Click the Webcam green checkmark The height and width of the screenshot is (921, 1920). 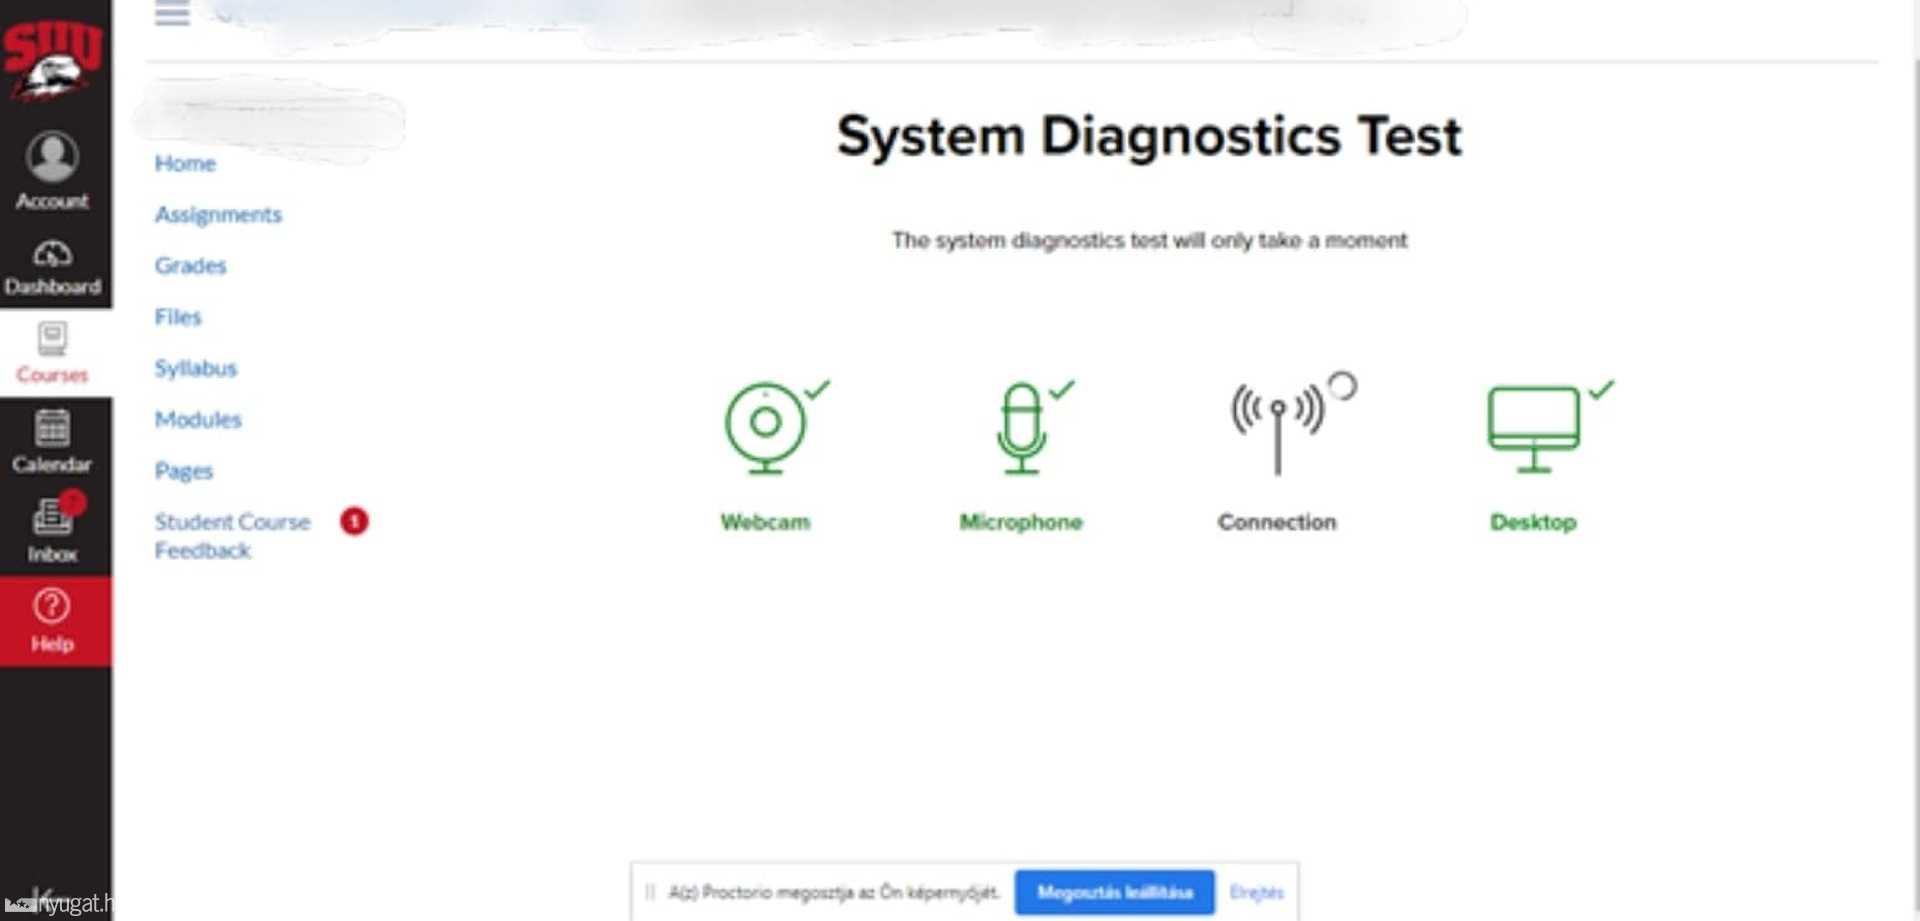[818, 389]
